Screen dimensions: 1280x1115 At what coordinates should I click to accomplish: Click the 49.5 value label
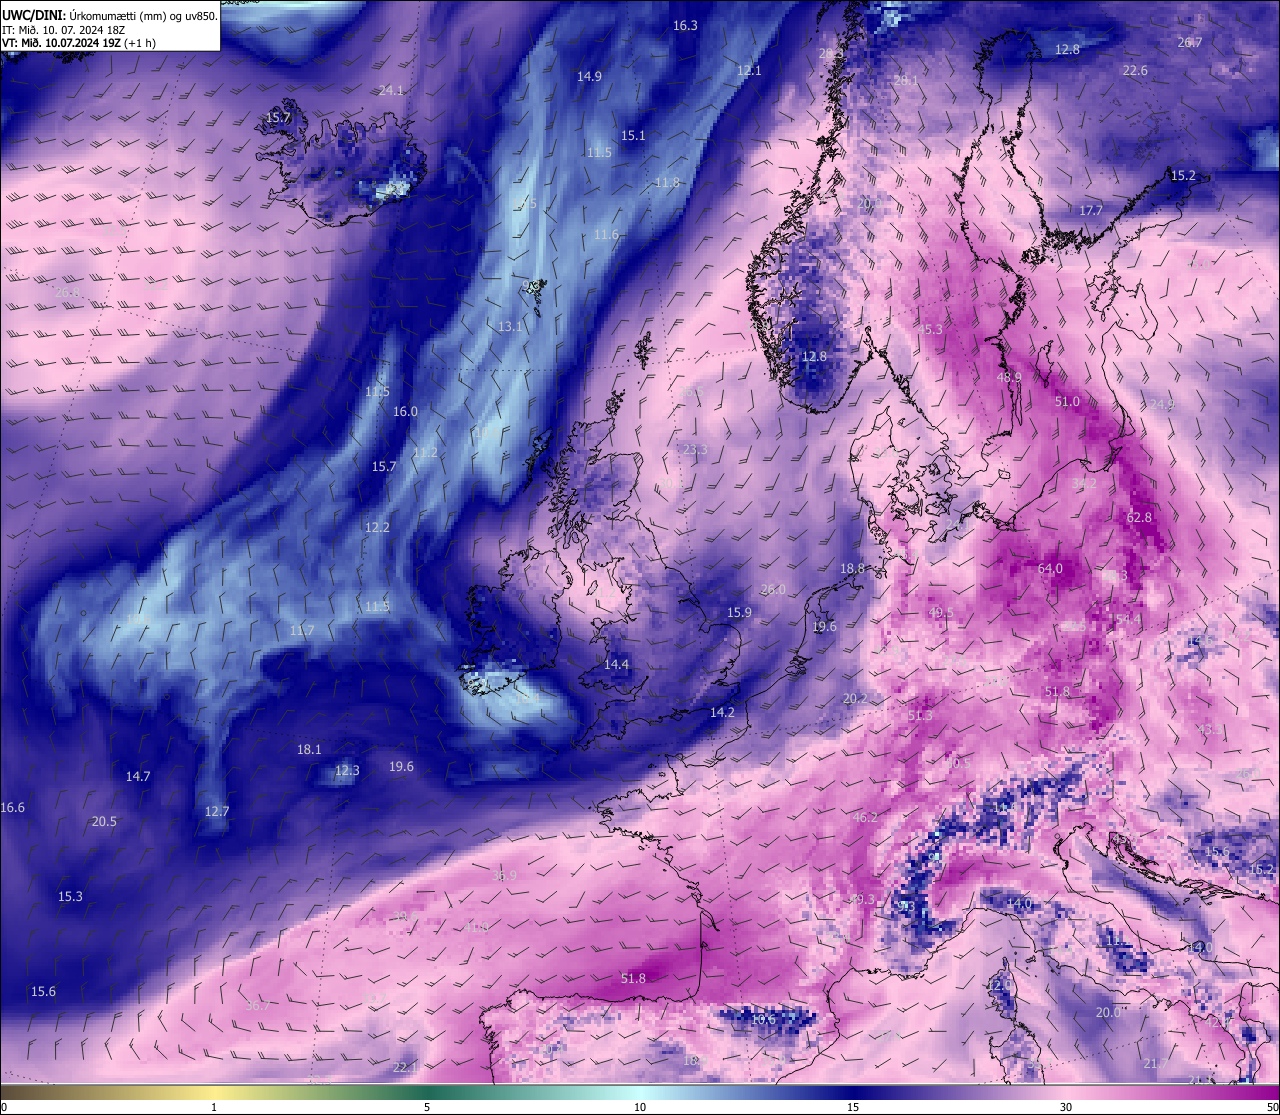point(941,613)
